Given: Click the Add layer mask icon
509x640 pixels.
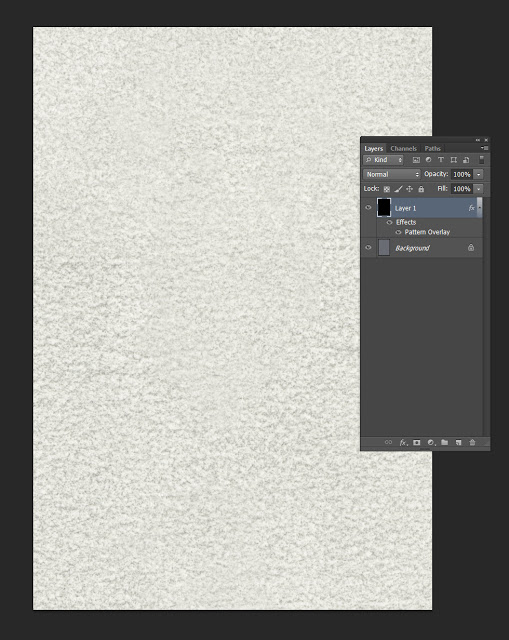Looking at the screenshot, I should tap(416, 442).
